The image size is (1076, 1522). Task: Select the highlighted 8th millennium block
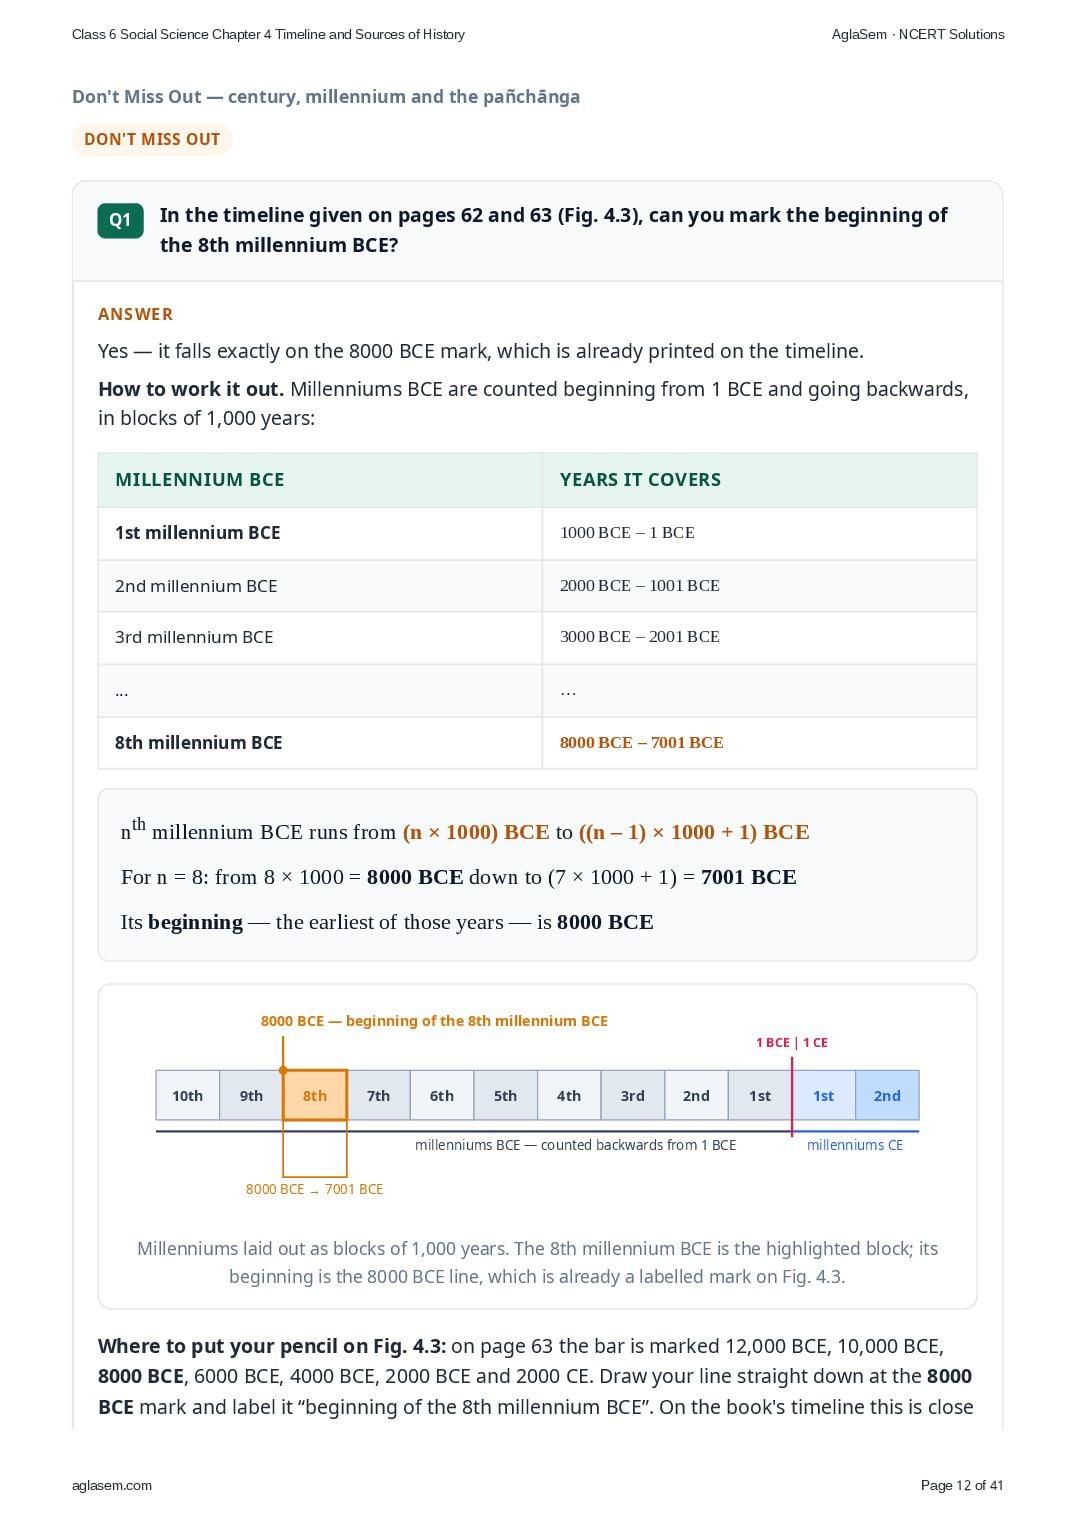click(315, 1095)
